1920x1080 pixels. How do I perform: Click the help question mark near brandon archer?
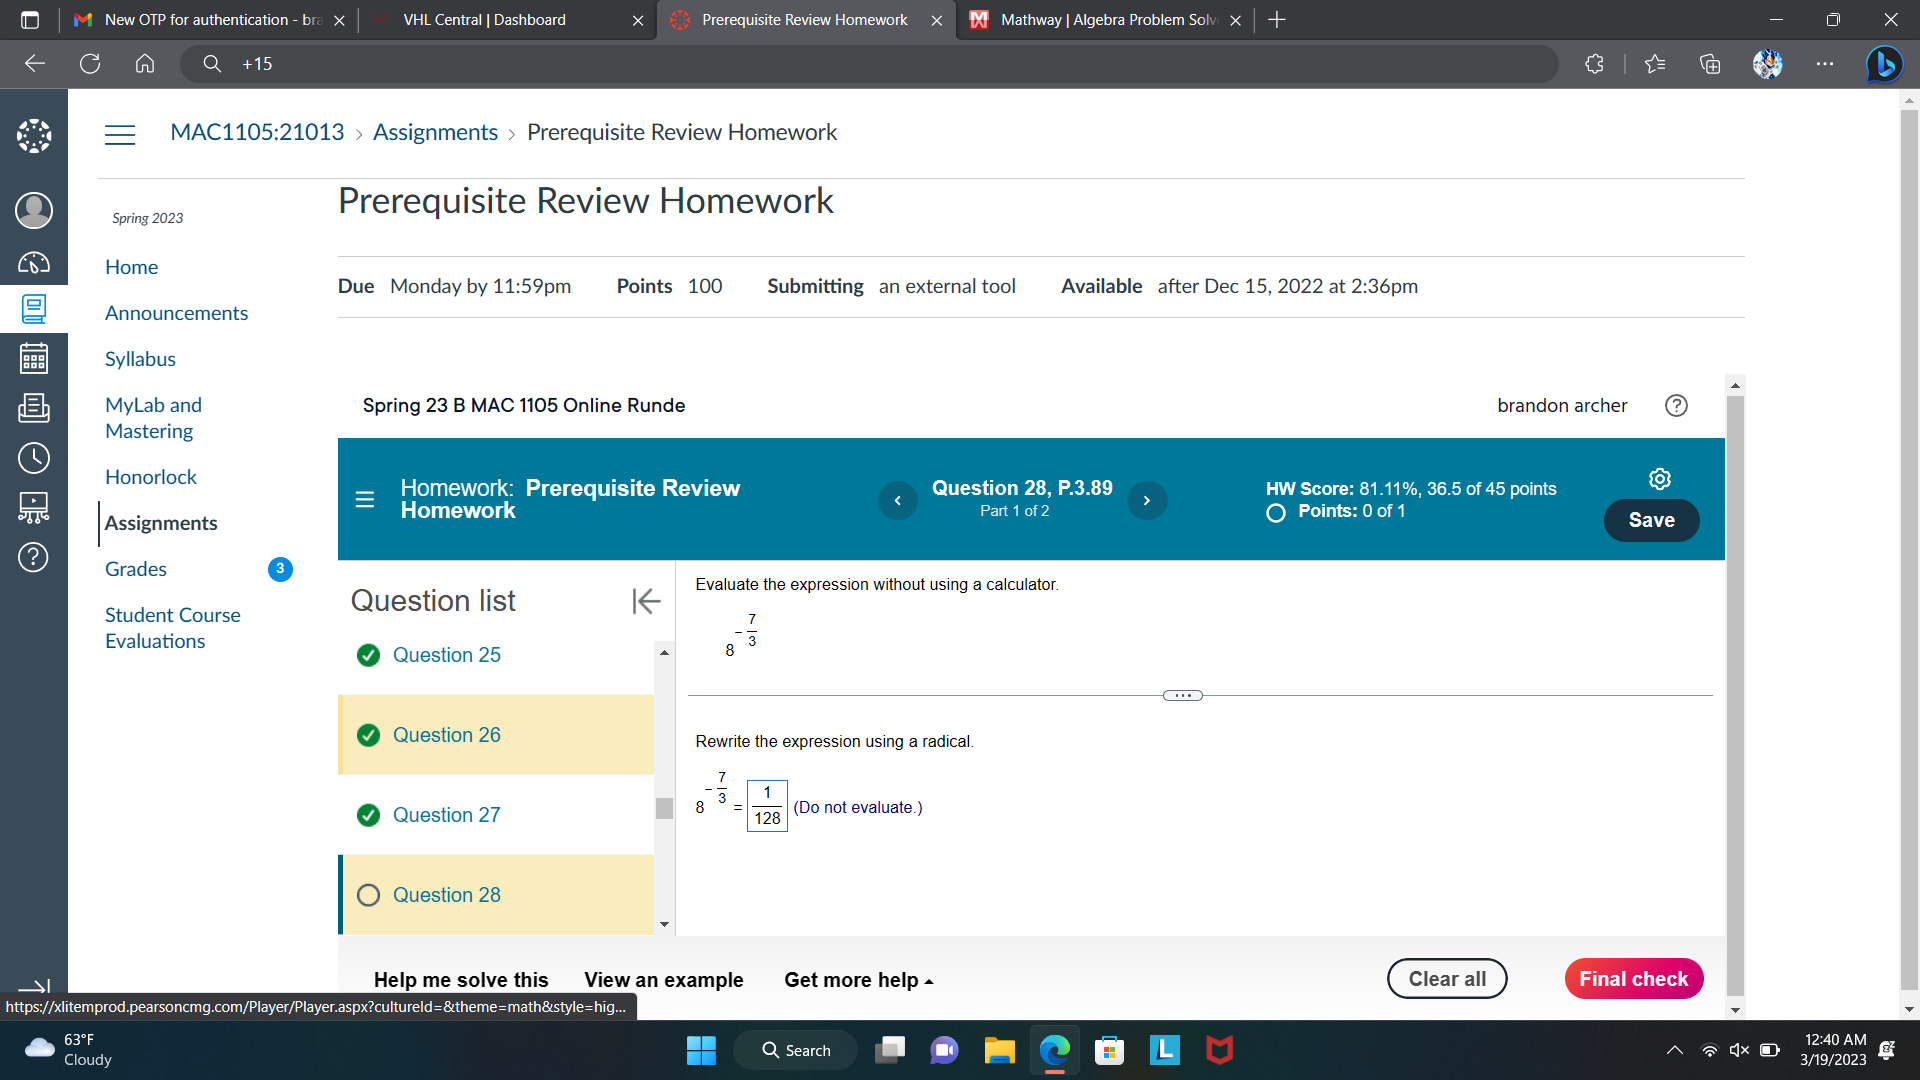pyautogui.click(x=1676, y=405)
